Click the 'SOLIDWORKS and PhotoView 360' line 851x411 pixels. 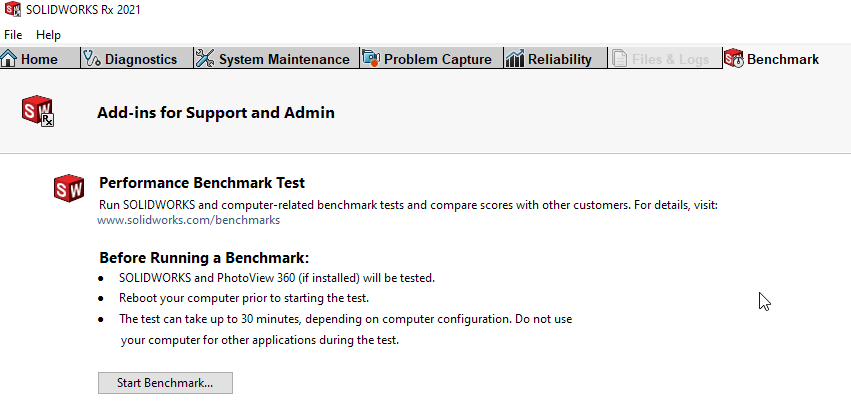click(x=277, y=278)
